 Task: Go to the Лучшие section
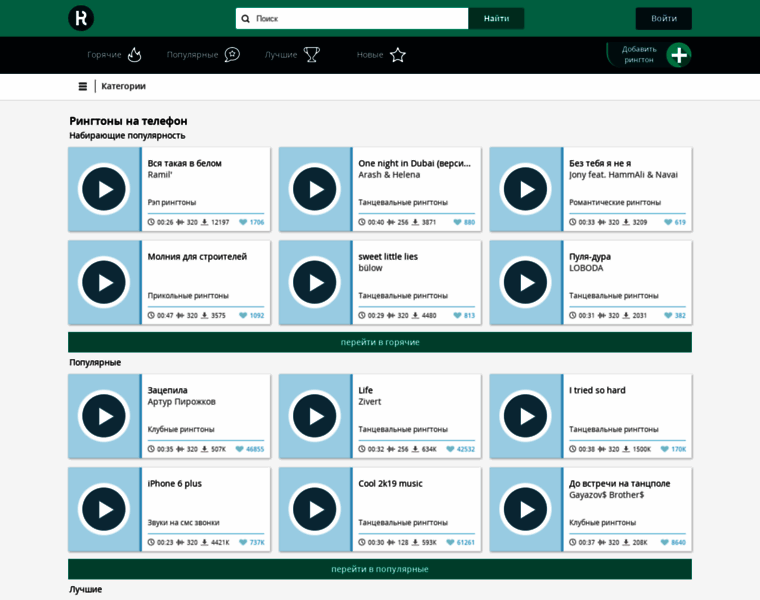pyautogui.click(x=292, y=54)
